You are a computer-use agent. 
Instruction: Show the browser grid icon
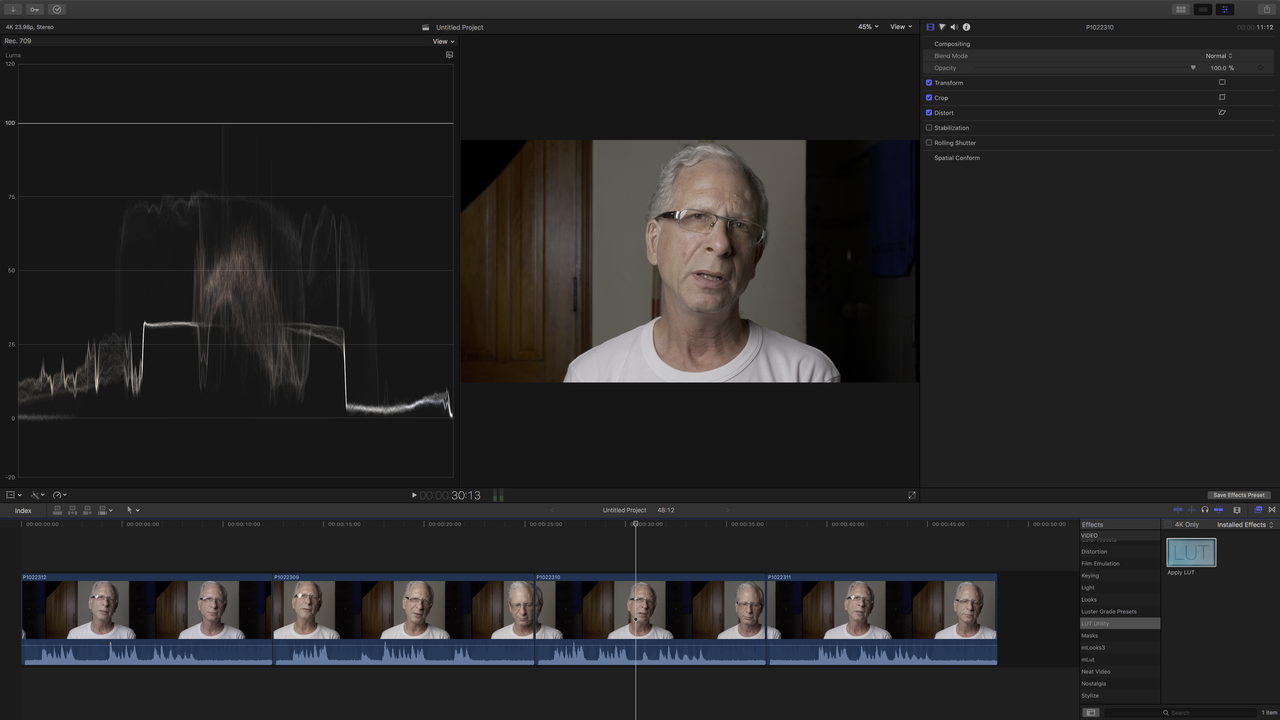pos(1181,9)
